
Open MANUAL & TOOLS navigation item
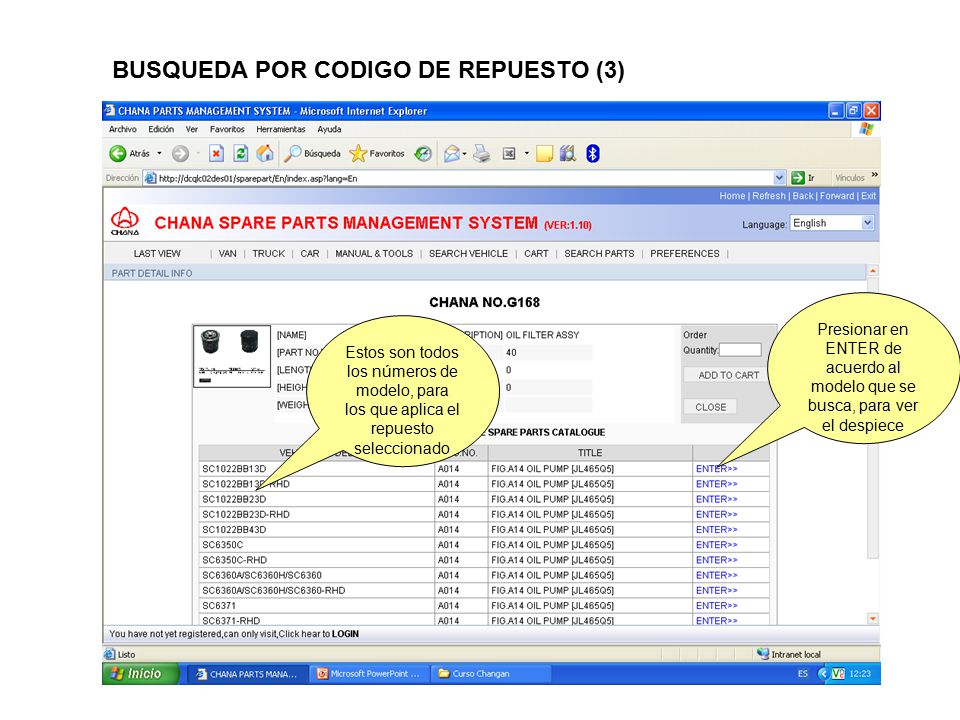tap(374, 253)
